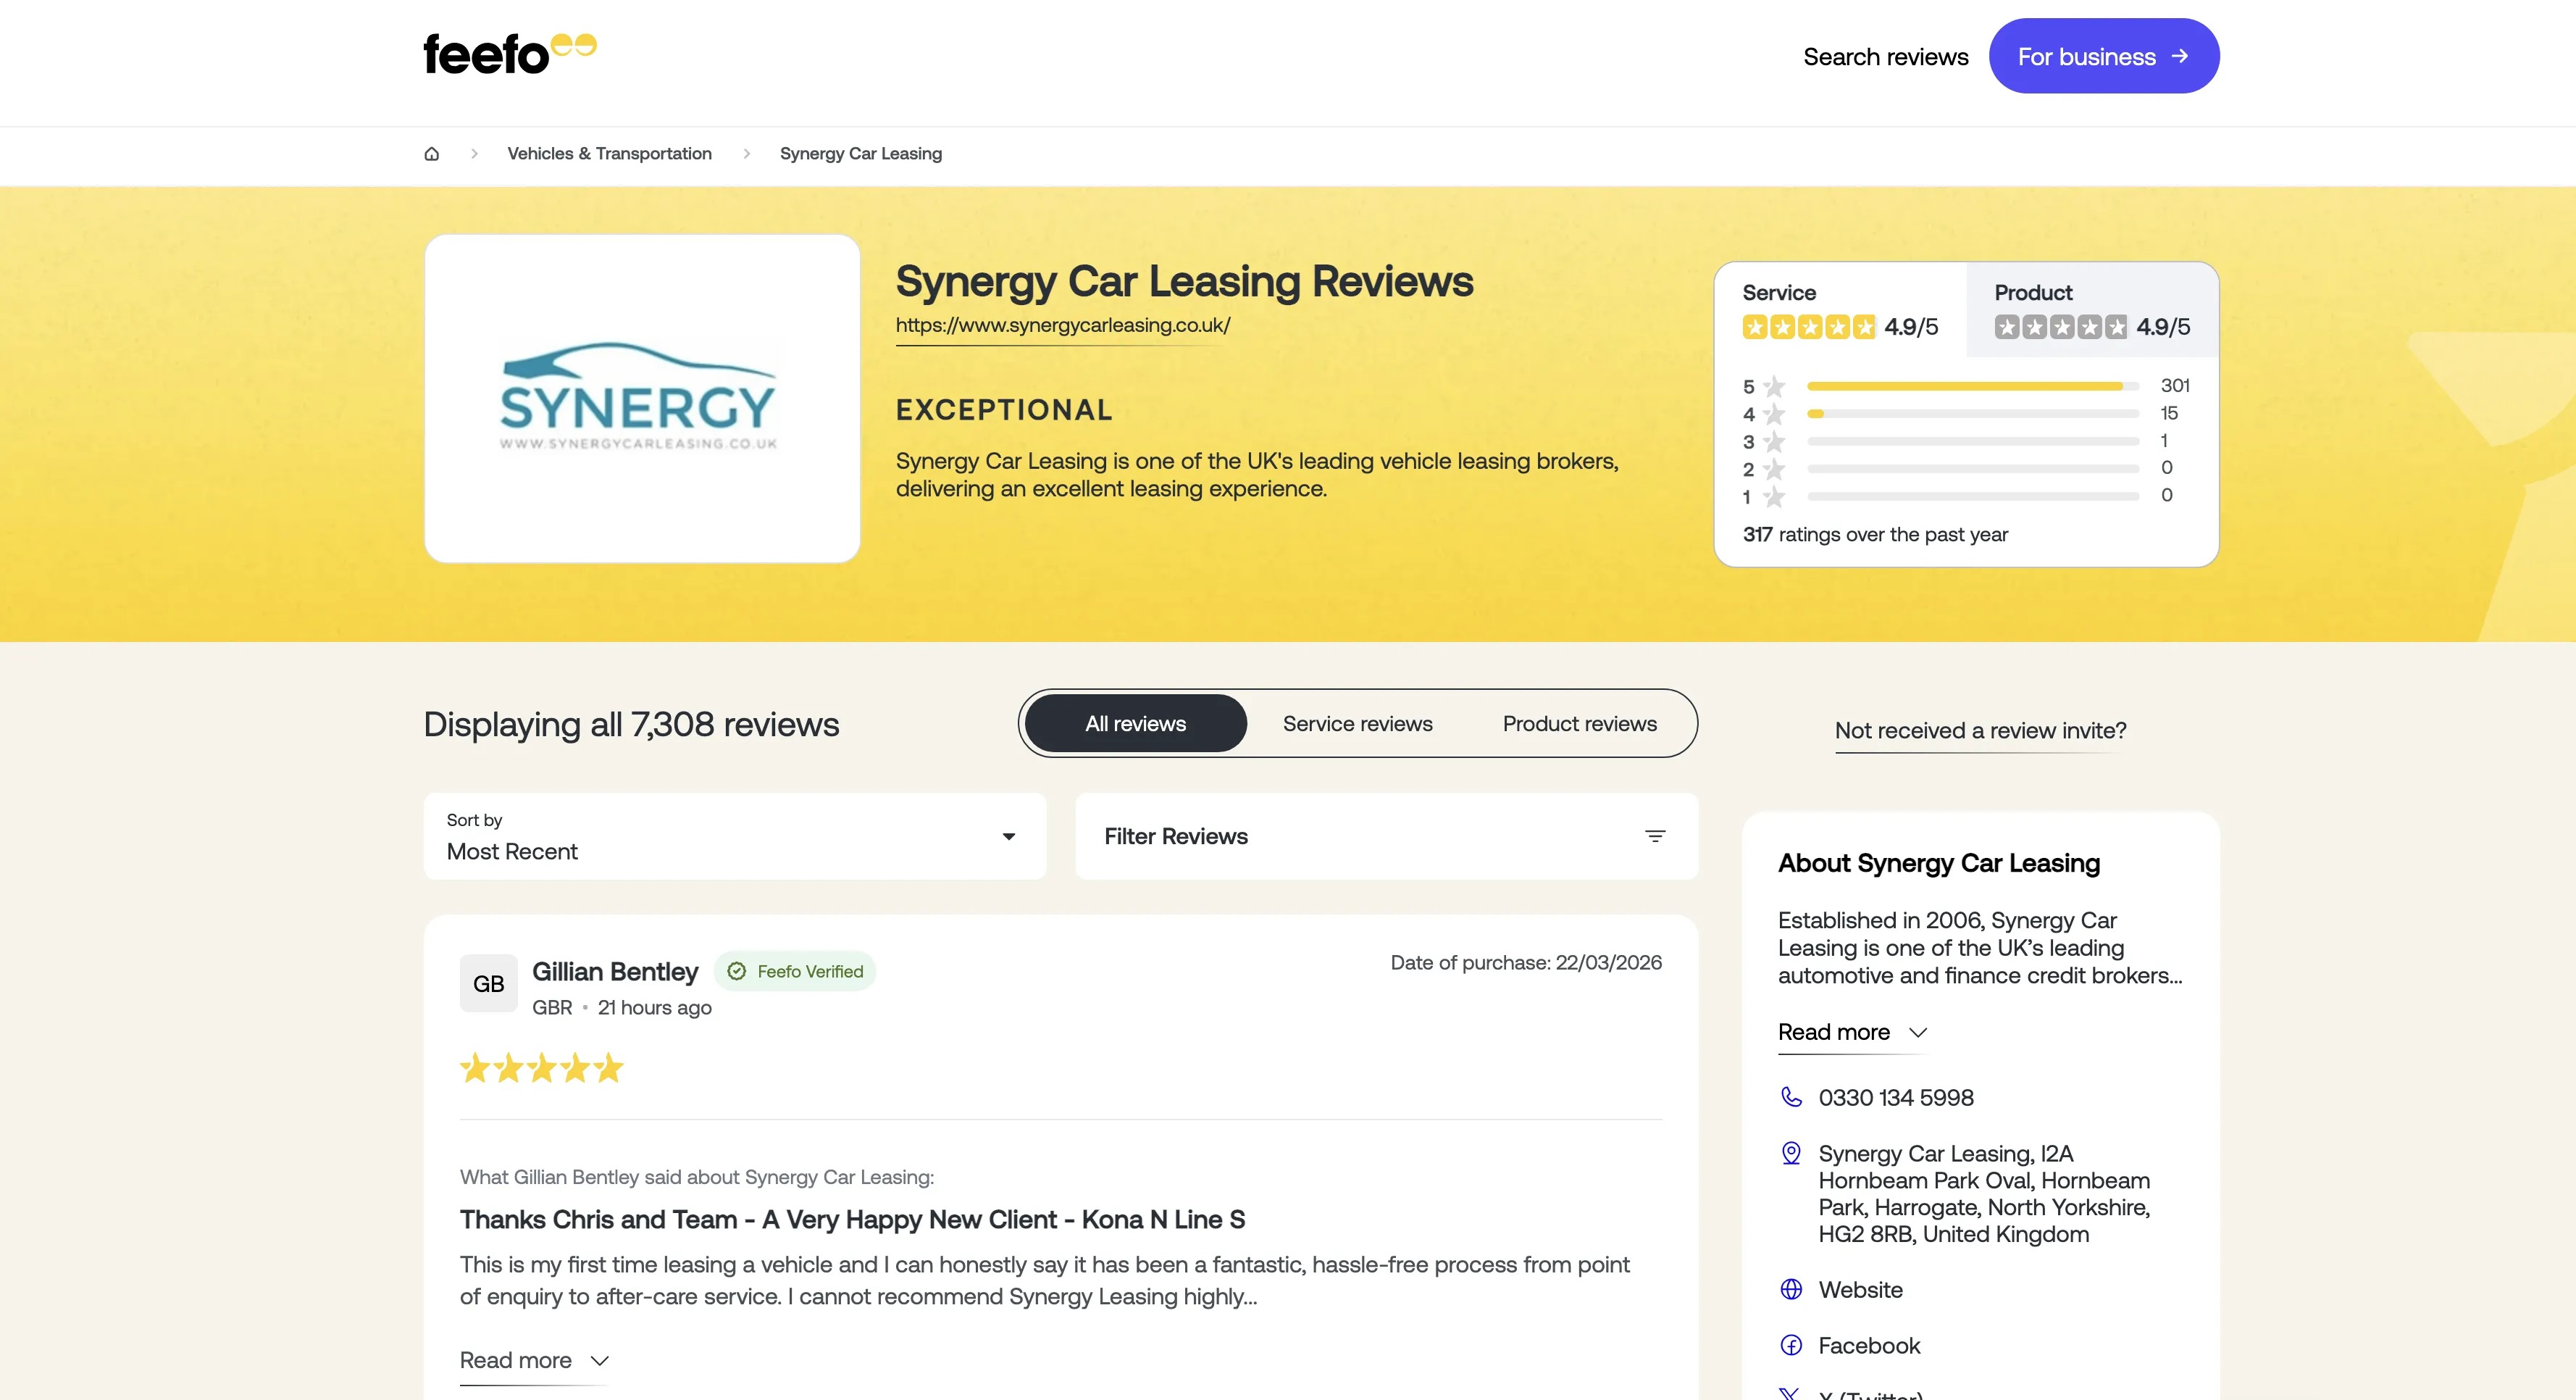Click 'Date of purchase: 22/03/2026' text

click(x=1526, y=963)
